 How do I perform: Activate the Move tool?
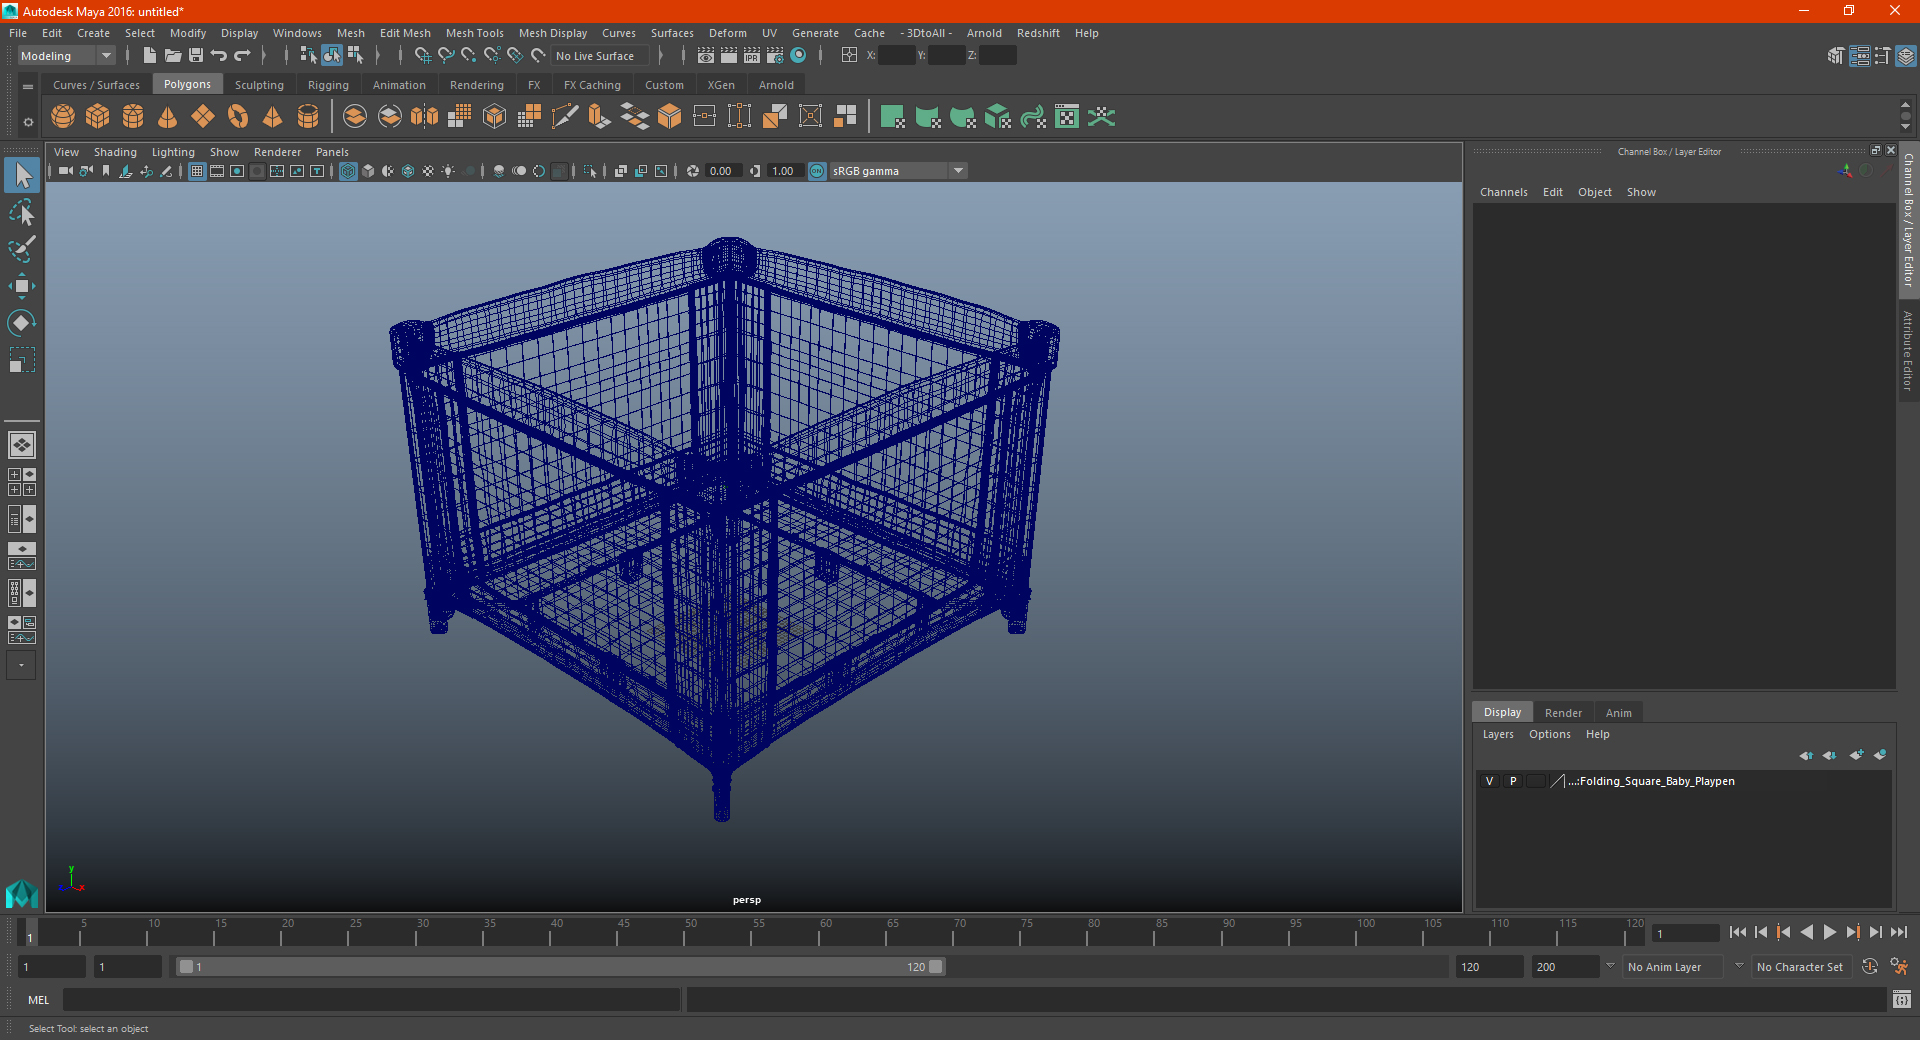point(22,287)
